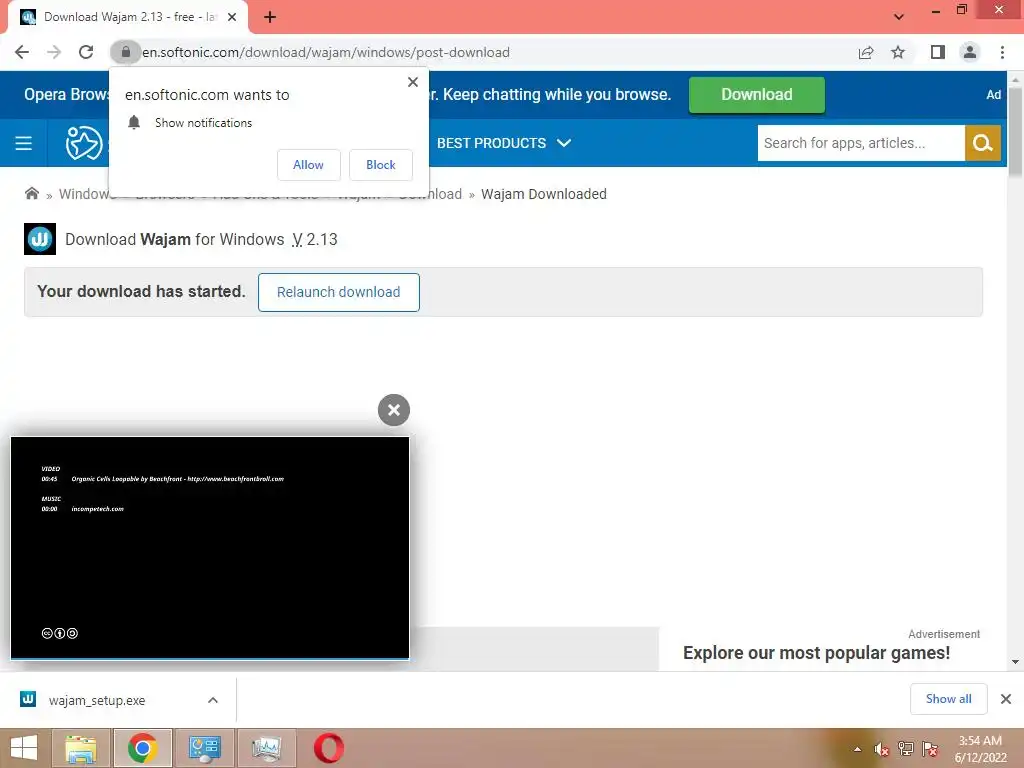Open the side panel icon
The width and height of the screenshot is (1024, 768).
point(938,52)
